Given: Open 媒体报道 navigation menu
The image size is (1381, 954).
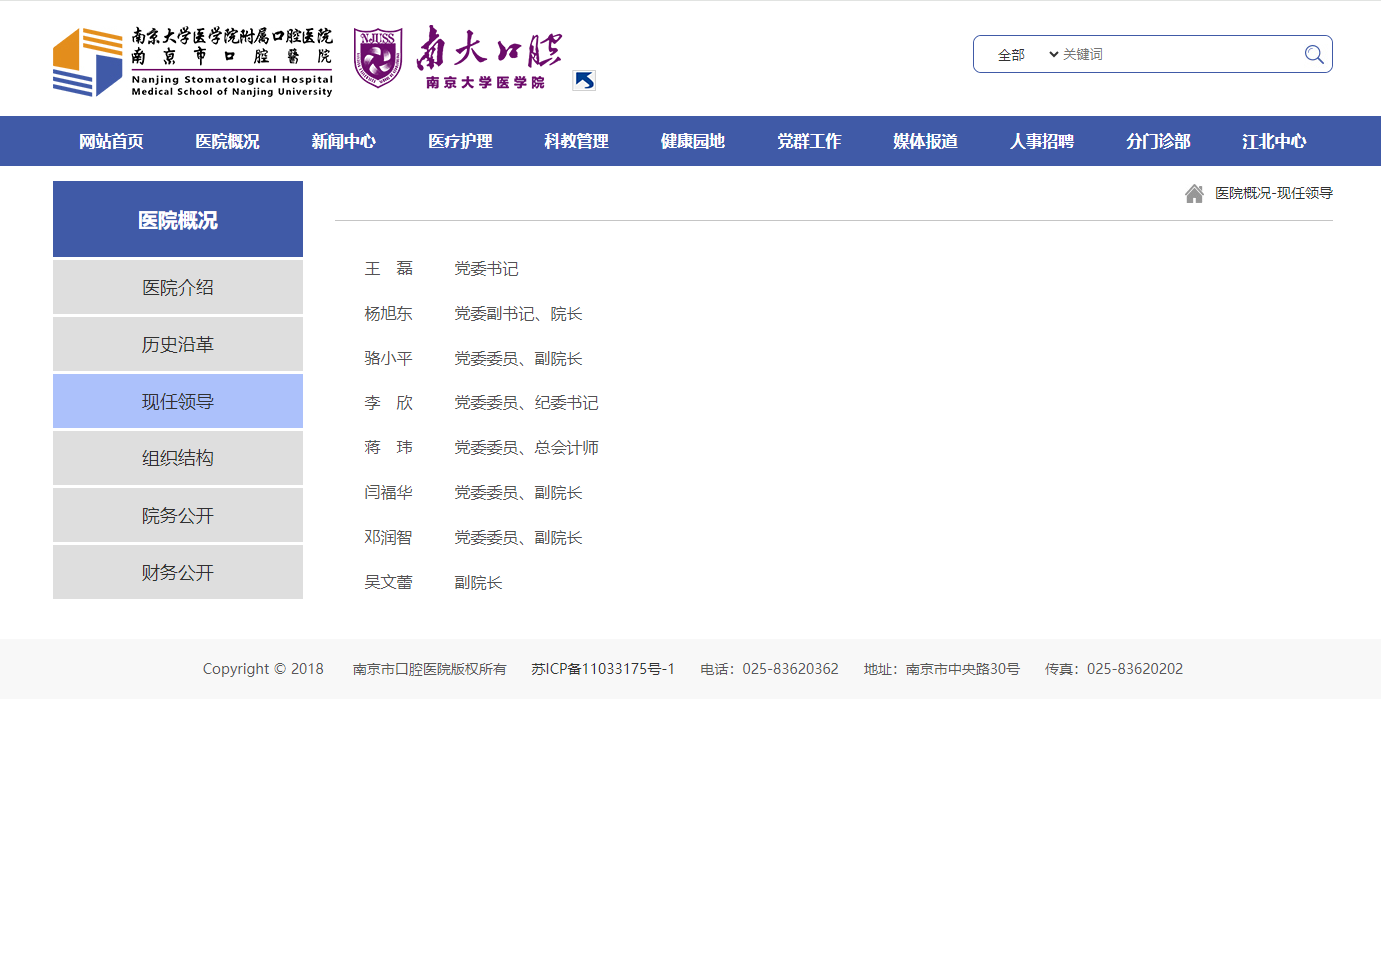Looking at the screenshot, I should pos(925,141).
